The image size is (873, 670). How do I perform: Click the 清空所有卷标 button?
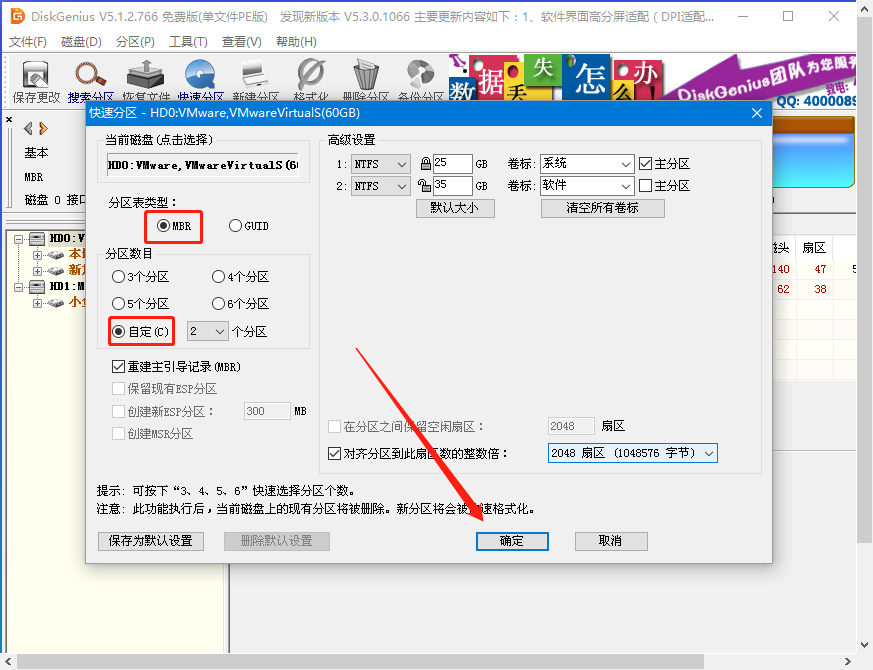coord(602,208)
